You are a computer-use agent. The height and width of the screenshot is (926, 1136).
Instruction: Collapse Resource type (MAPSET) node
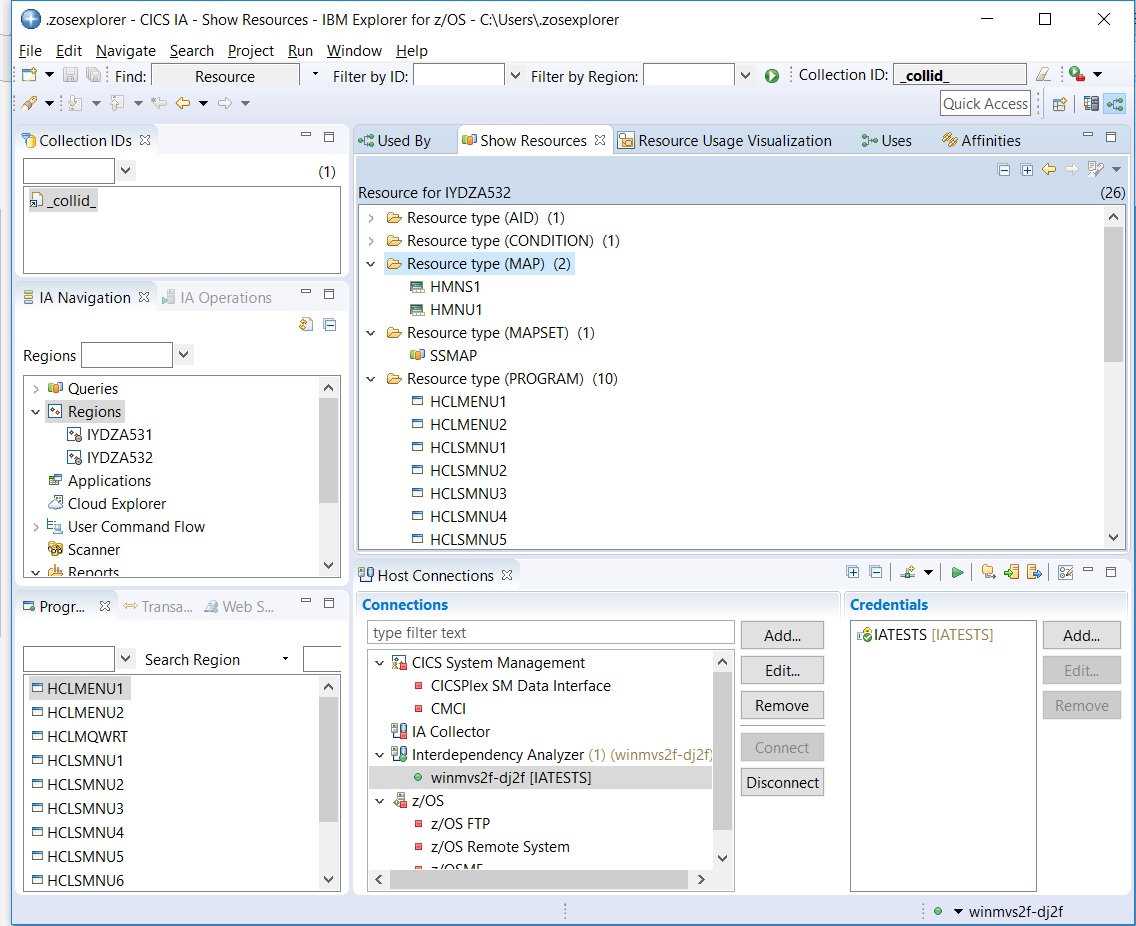click(x=371, y=333)
